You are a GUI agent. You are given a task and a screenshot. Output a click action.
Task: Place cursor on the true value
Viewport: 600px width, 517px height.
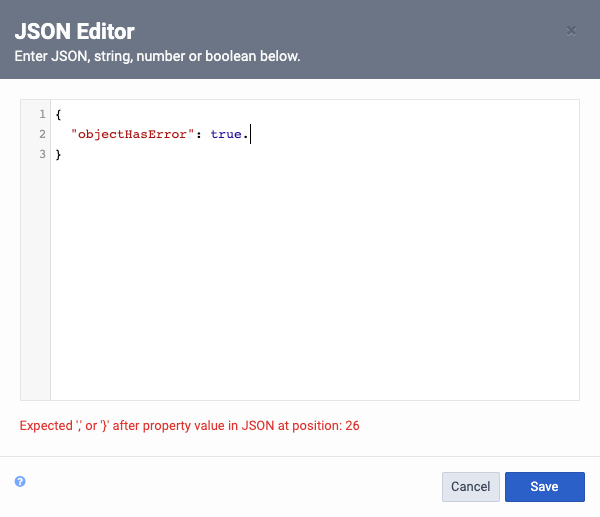click(x=226, y=134)
